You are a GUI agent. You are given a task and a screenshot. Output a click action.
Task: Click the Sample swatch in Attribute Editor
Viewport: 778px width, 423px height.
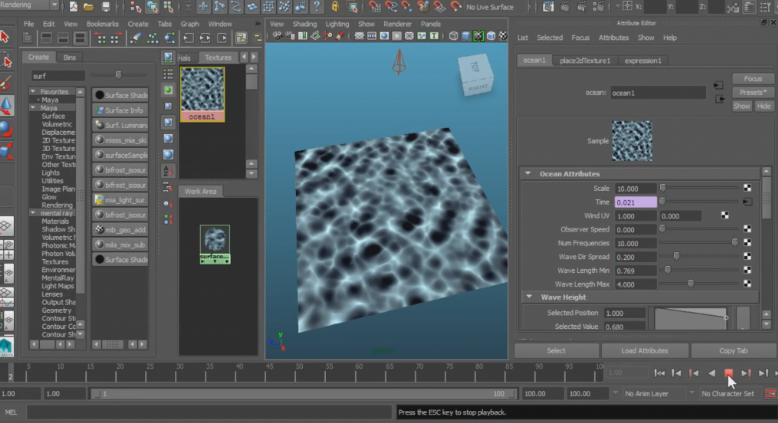pos(632,141)
